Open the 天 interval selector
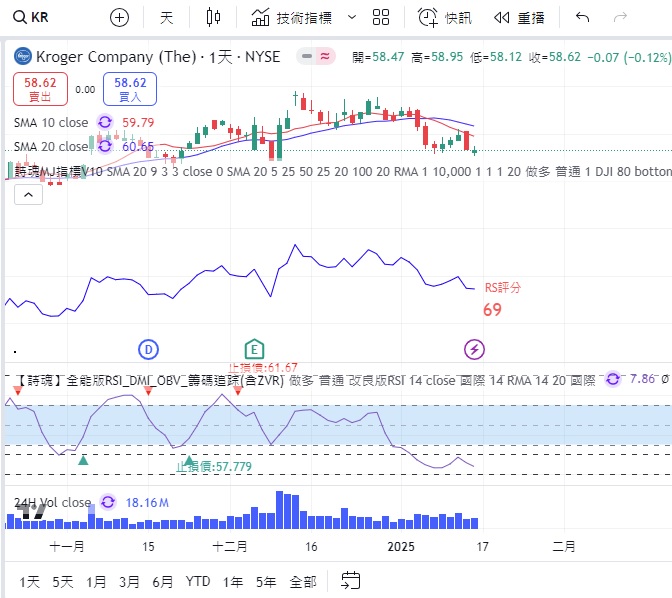 pyautogui.click(x=166, y=18)
